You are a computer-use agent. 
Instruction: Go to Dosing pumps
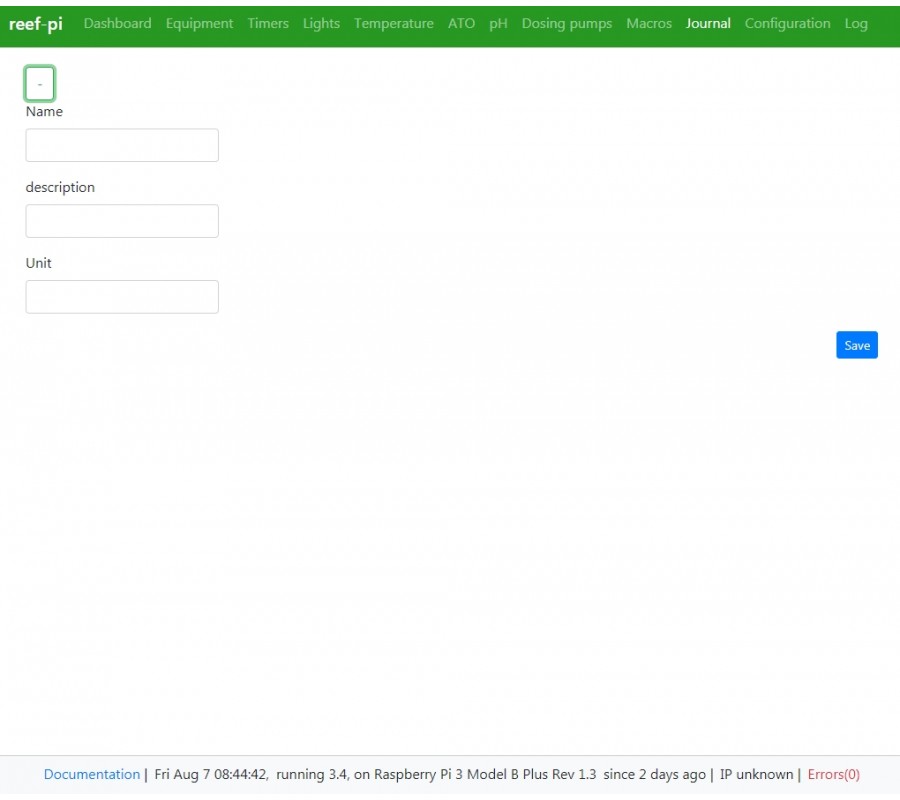pos(566,24)
